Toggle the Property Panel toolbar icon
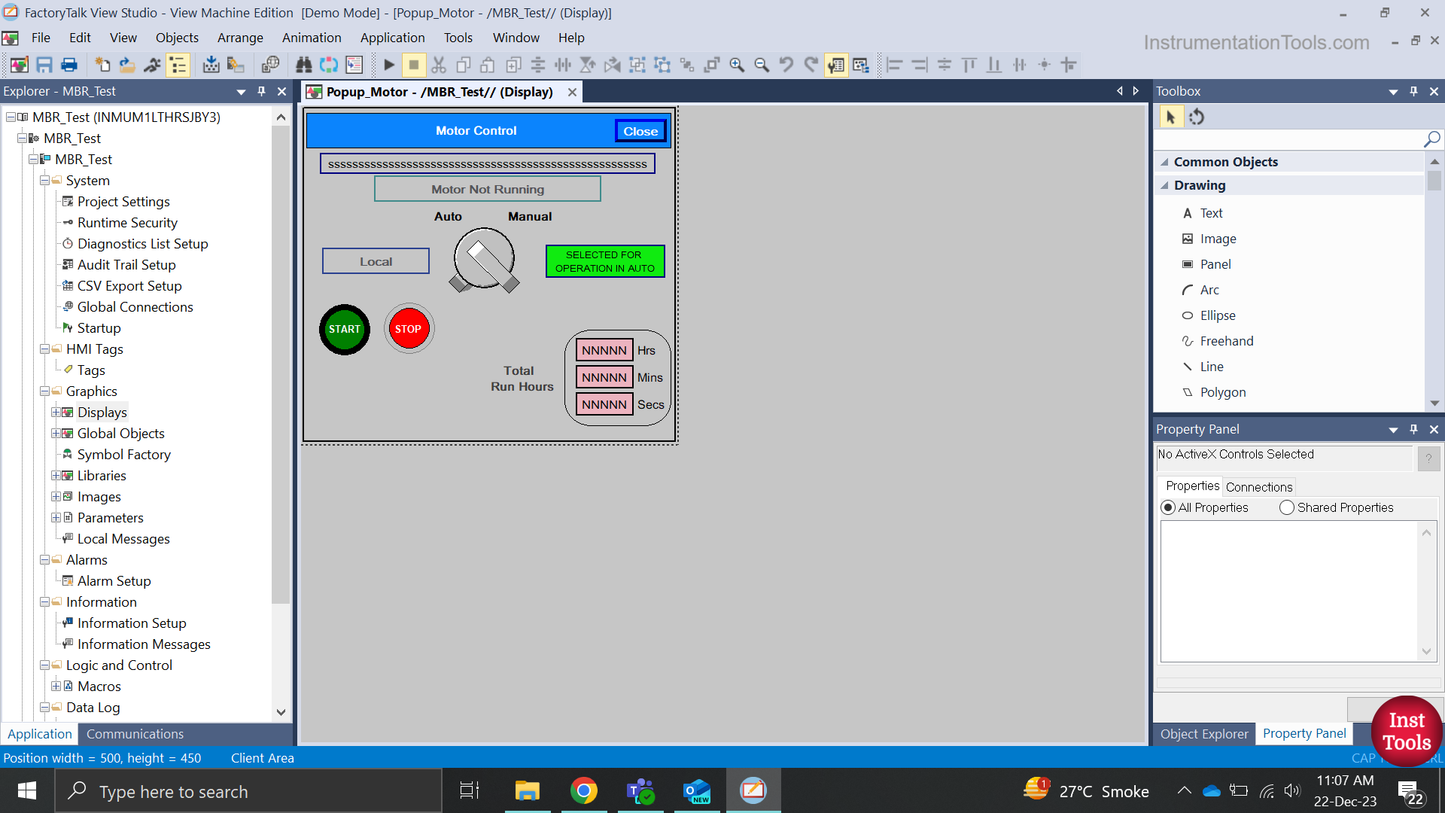 pyautogui.click(x=836, y=65)
